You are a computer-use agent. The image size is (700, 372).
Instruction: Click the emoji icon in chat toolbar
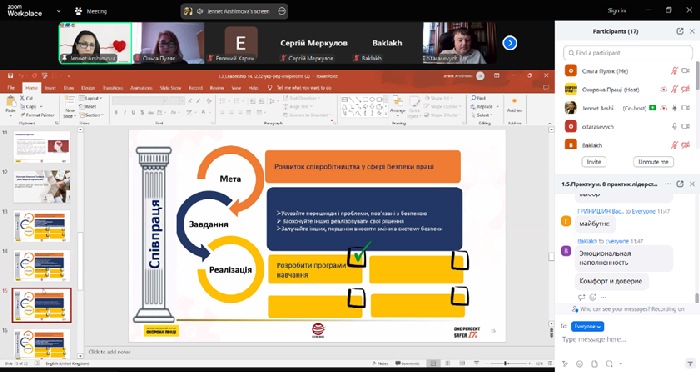point(579,364)
